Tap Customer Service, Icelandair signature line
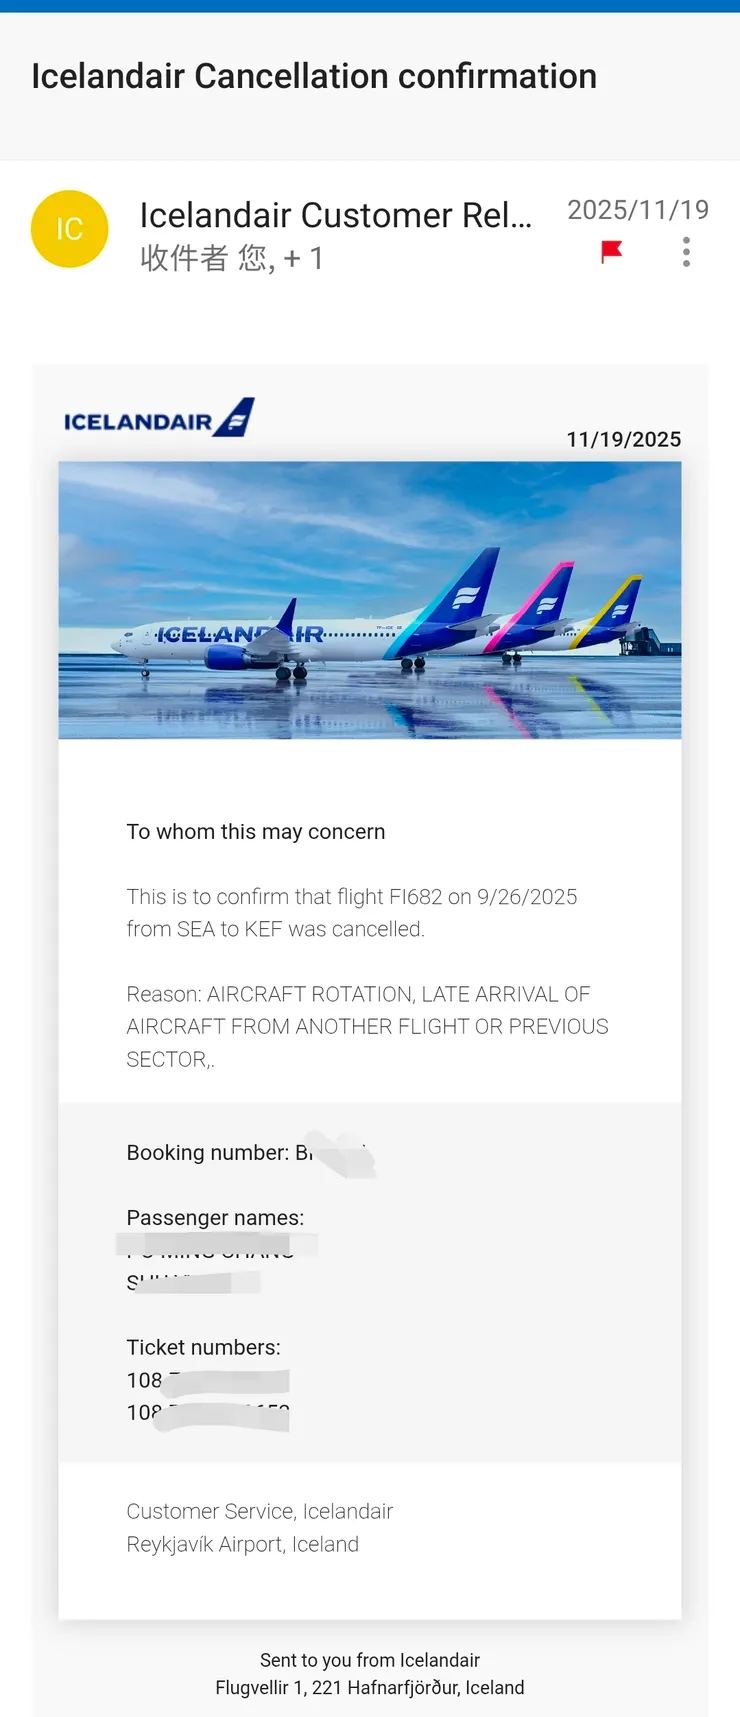Screen dimensions: 740x1717 (x=260, y=1511)
